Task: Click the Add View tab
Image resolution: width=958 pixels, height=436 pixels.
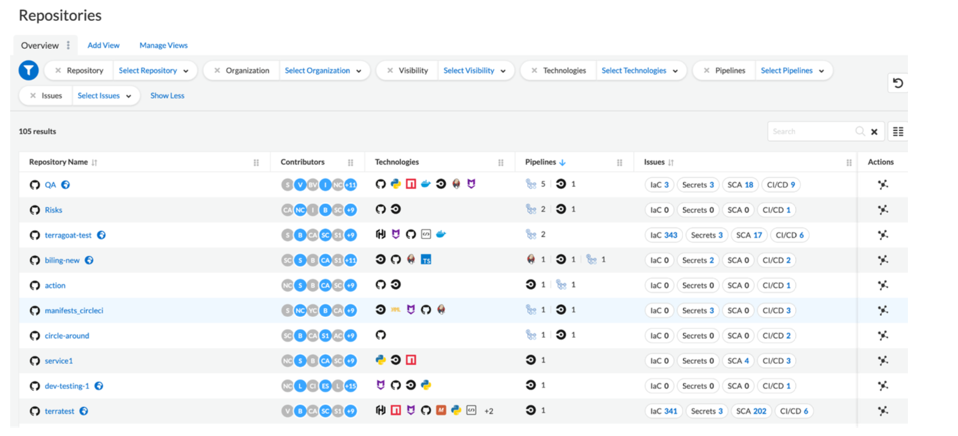Action: (103, 46)
